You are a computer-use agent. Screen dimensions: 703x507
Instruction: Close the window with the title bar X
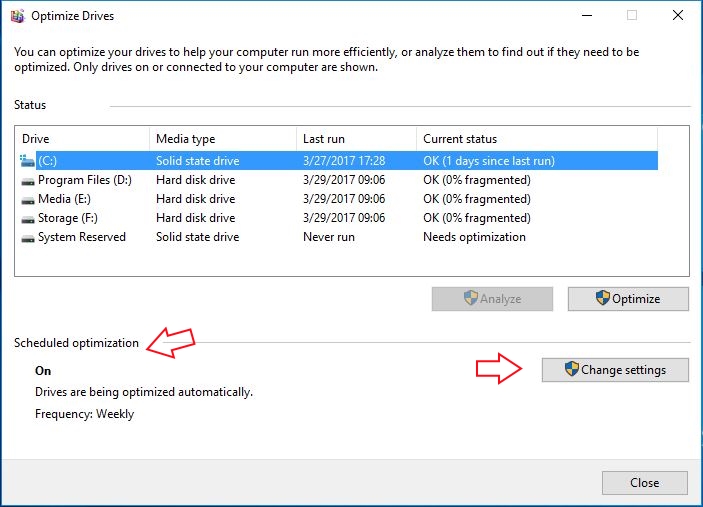click(678, 16)
